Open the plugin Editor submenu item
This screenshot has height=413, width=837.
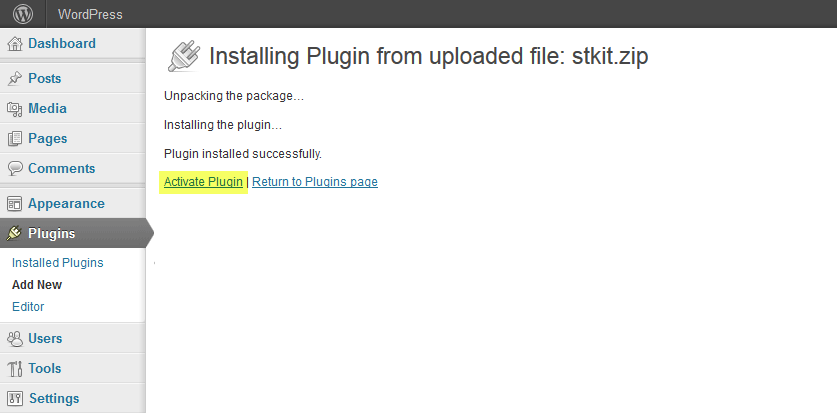pyautogui.click(x=28, y=307)
